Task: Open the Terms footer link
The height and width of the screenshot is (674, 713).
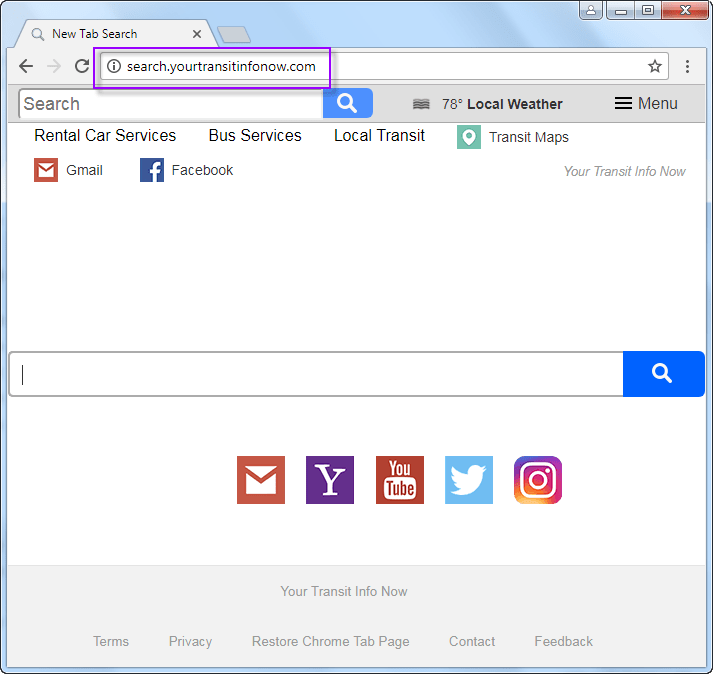Action: pos(111,641)
